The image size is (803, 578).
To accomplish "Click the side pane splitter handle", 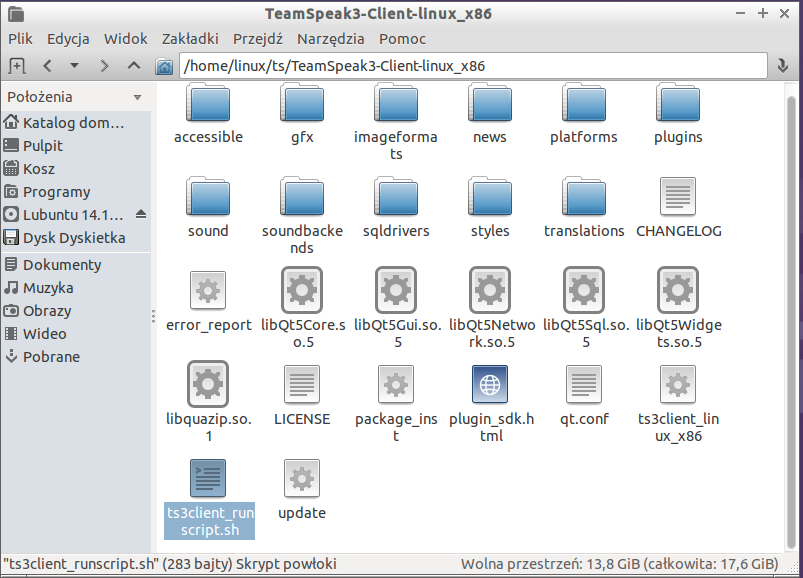I will [x=153, y=316].
